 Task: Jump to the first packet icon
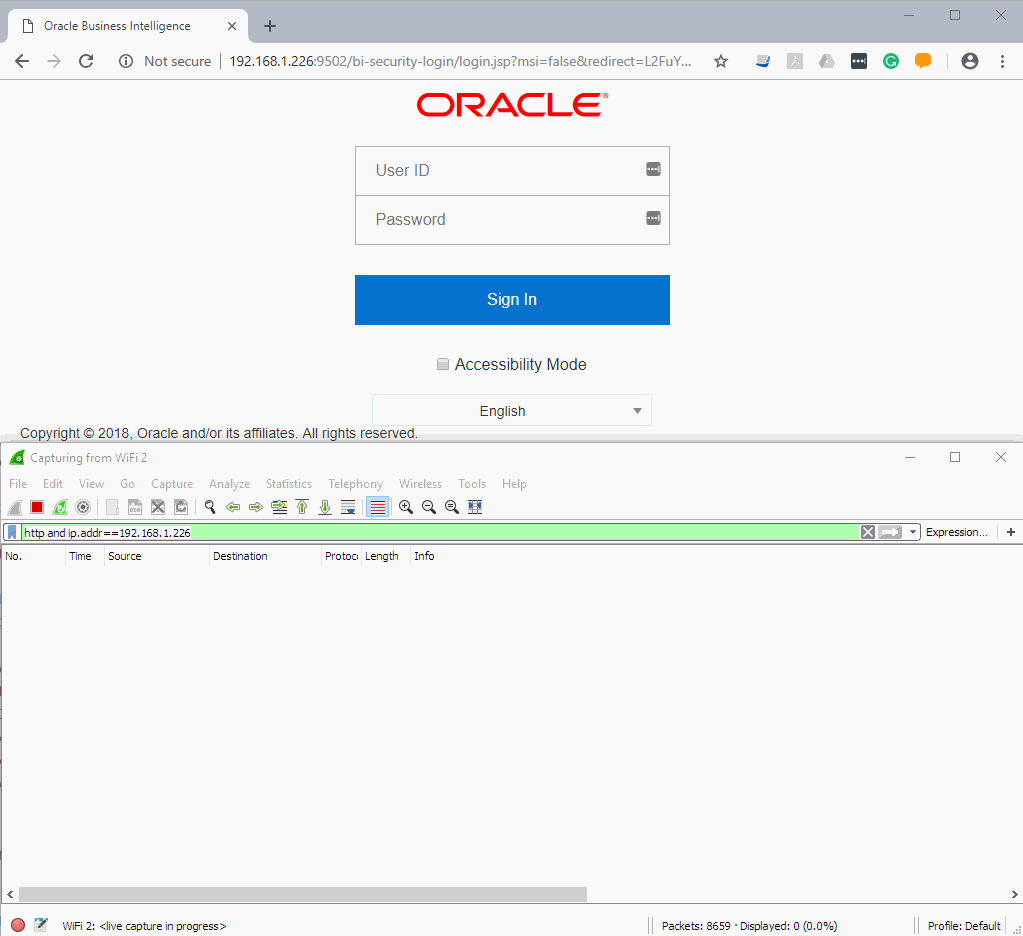pos(302,507)
